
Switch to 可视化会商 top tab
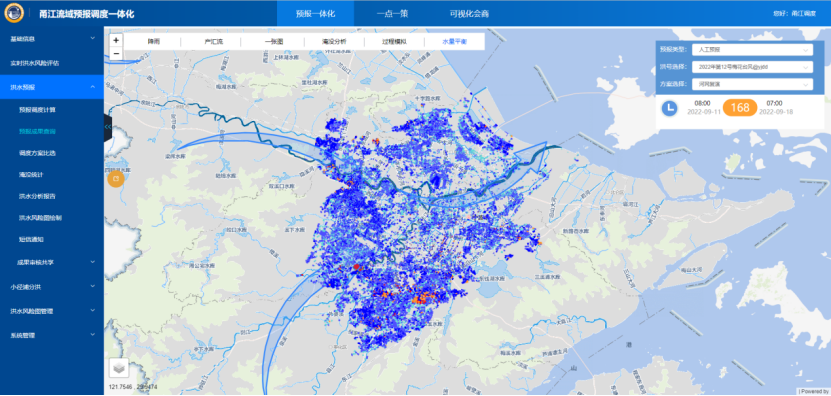pos(465,14)
